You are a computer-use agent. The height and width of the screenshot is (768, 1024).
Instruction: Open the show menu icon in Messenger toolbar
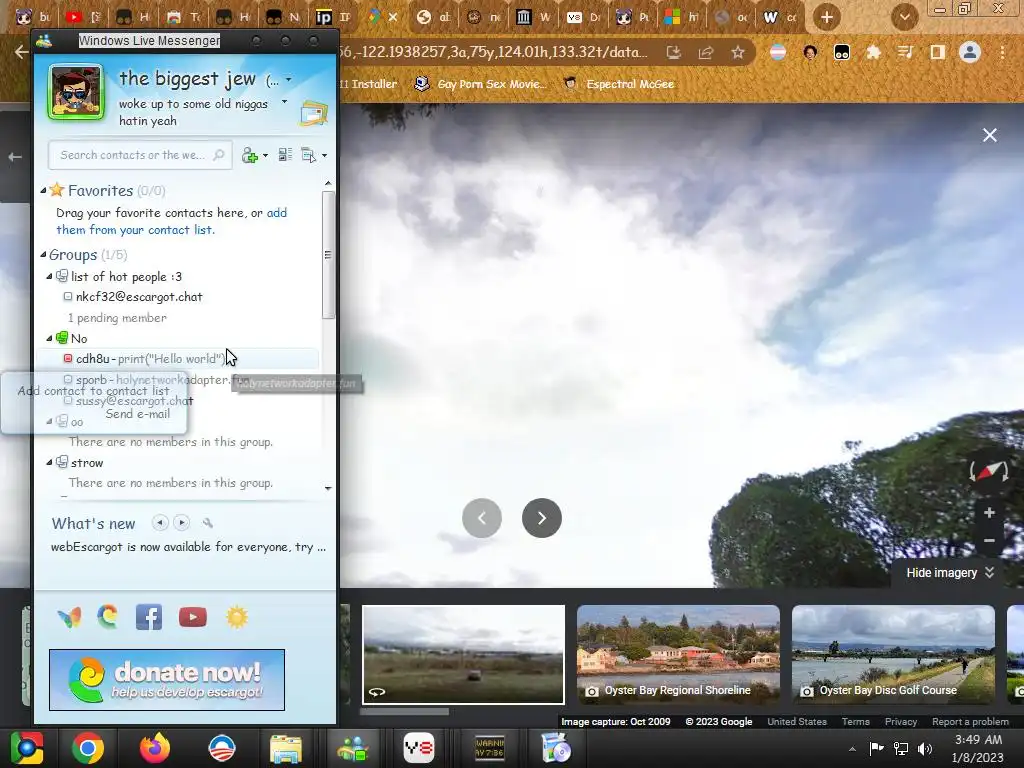coord(313,155)
